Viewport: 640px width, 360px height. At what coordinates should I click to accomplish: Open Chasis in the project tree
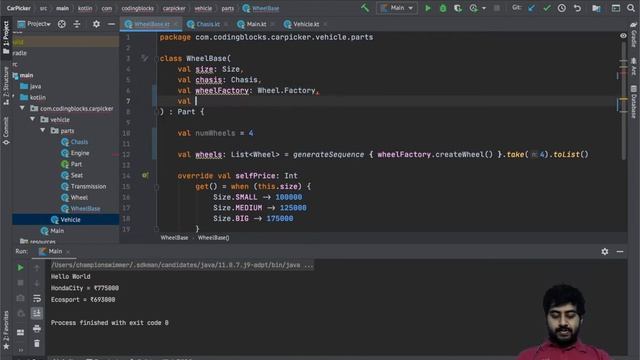click(79, 142)
